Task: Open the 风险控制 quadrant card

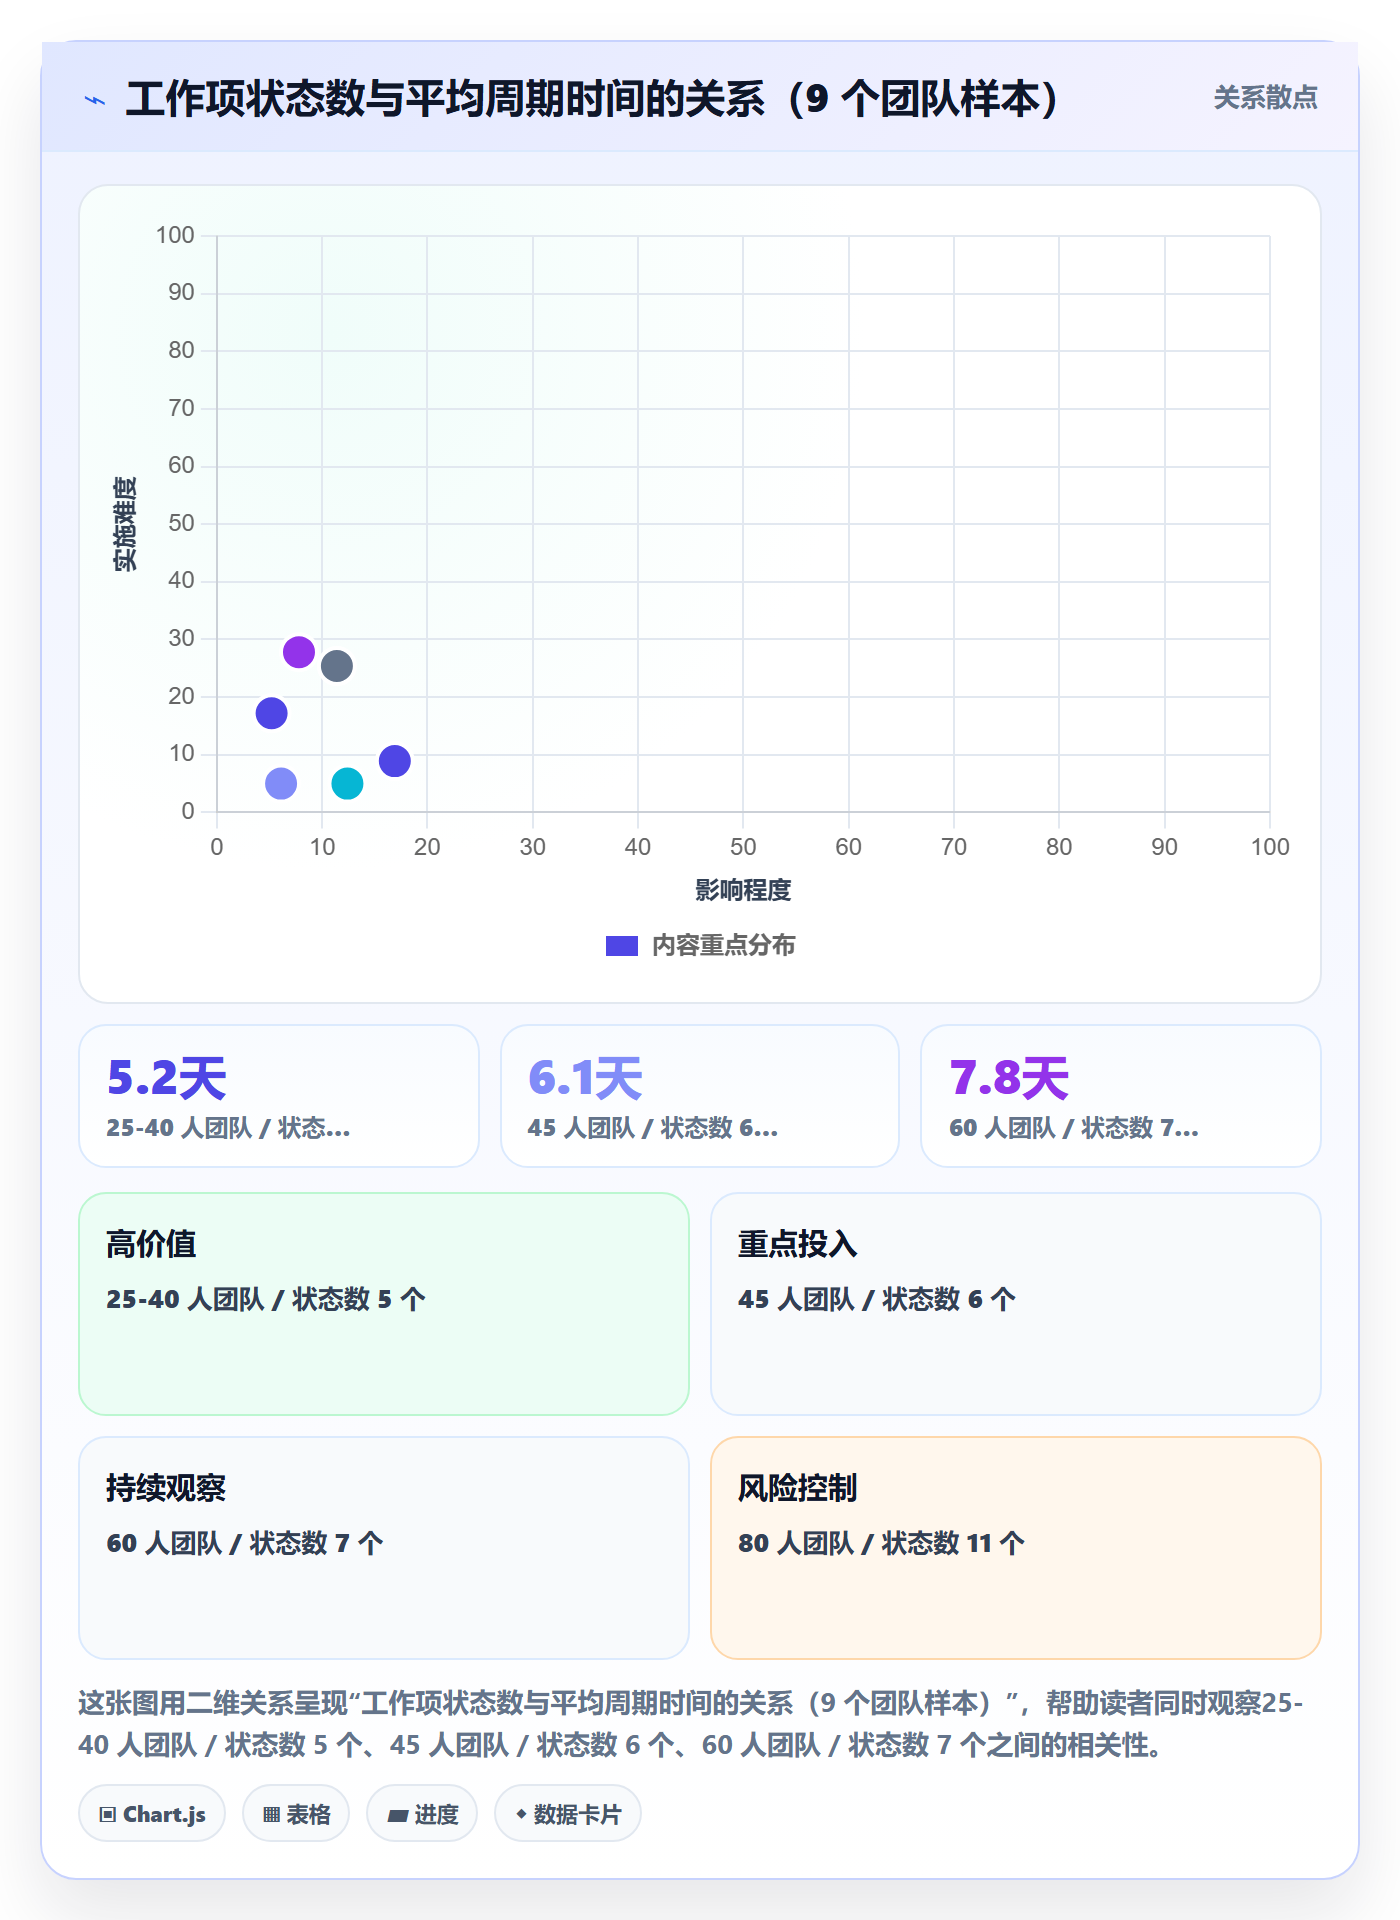Action: point(1015,1547)
